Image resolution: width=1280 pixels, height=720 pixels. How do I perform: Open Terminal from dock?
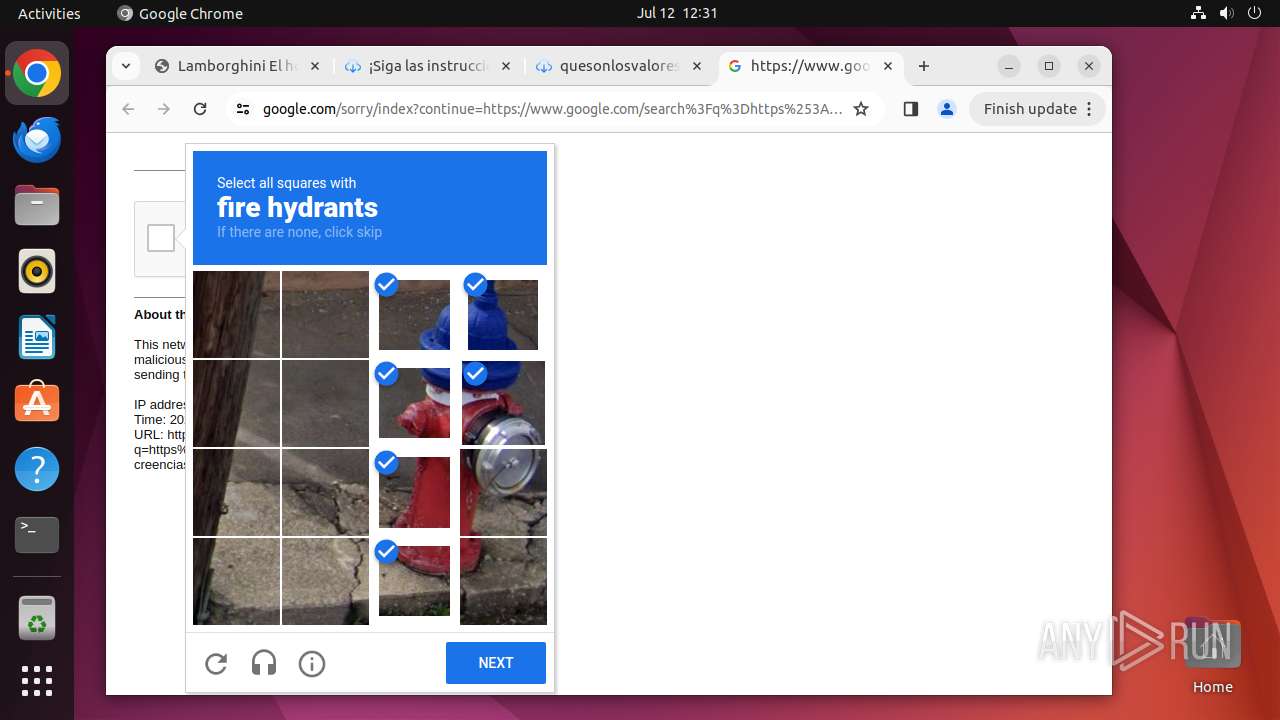[x=37, y=535]
